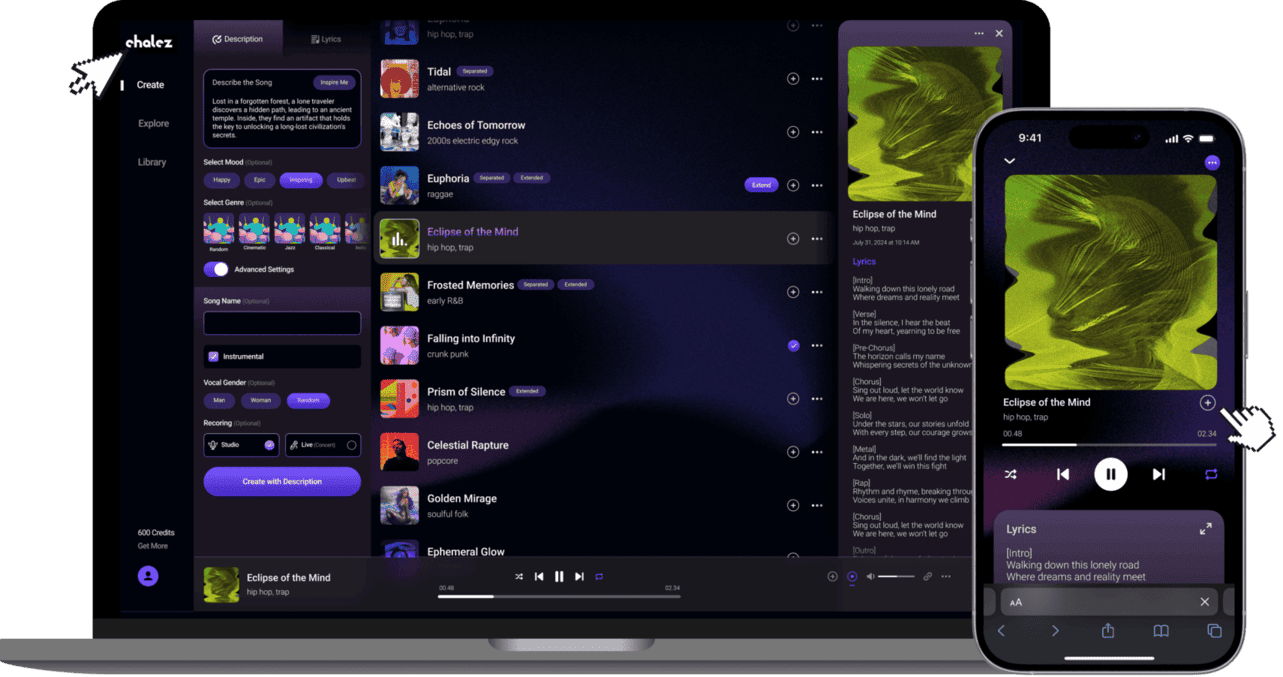Image resolution: width=1283 pixels, height=677 pixels.
Task: Tap pause button on phone player
Action: tap(1110, 474)
